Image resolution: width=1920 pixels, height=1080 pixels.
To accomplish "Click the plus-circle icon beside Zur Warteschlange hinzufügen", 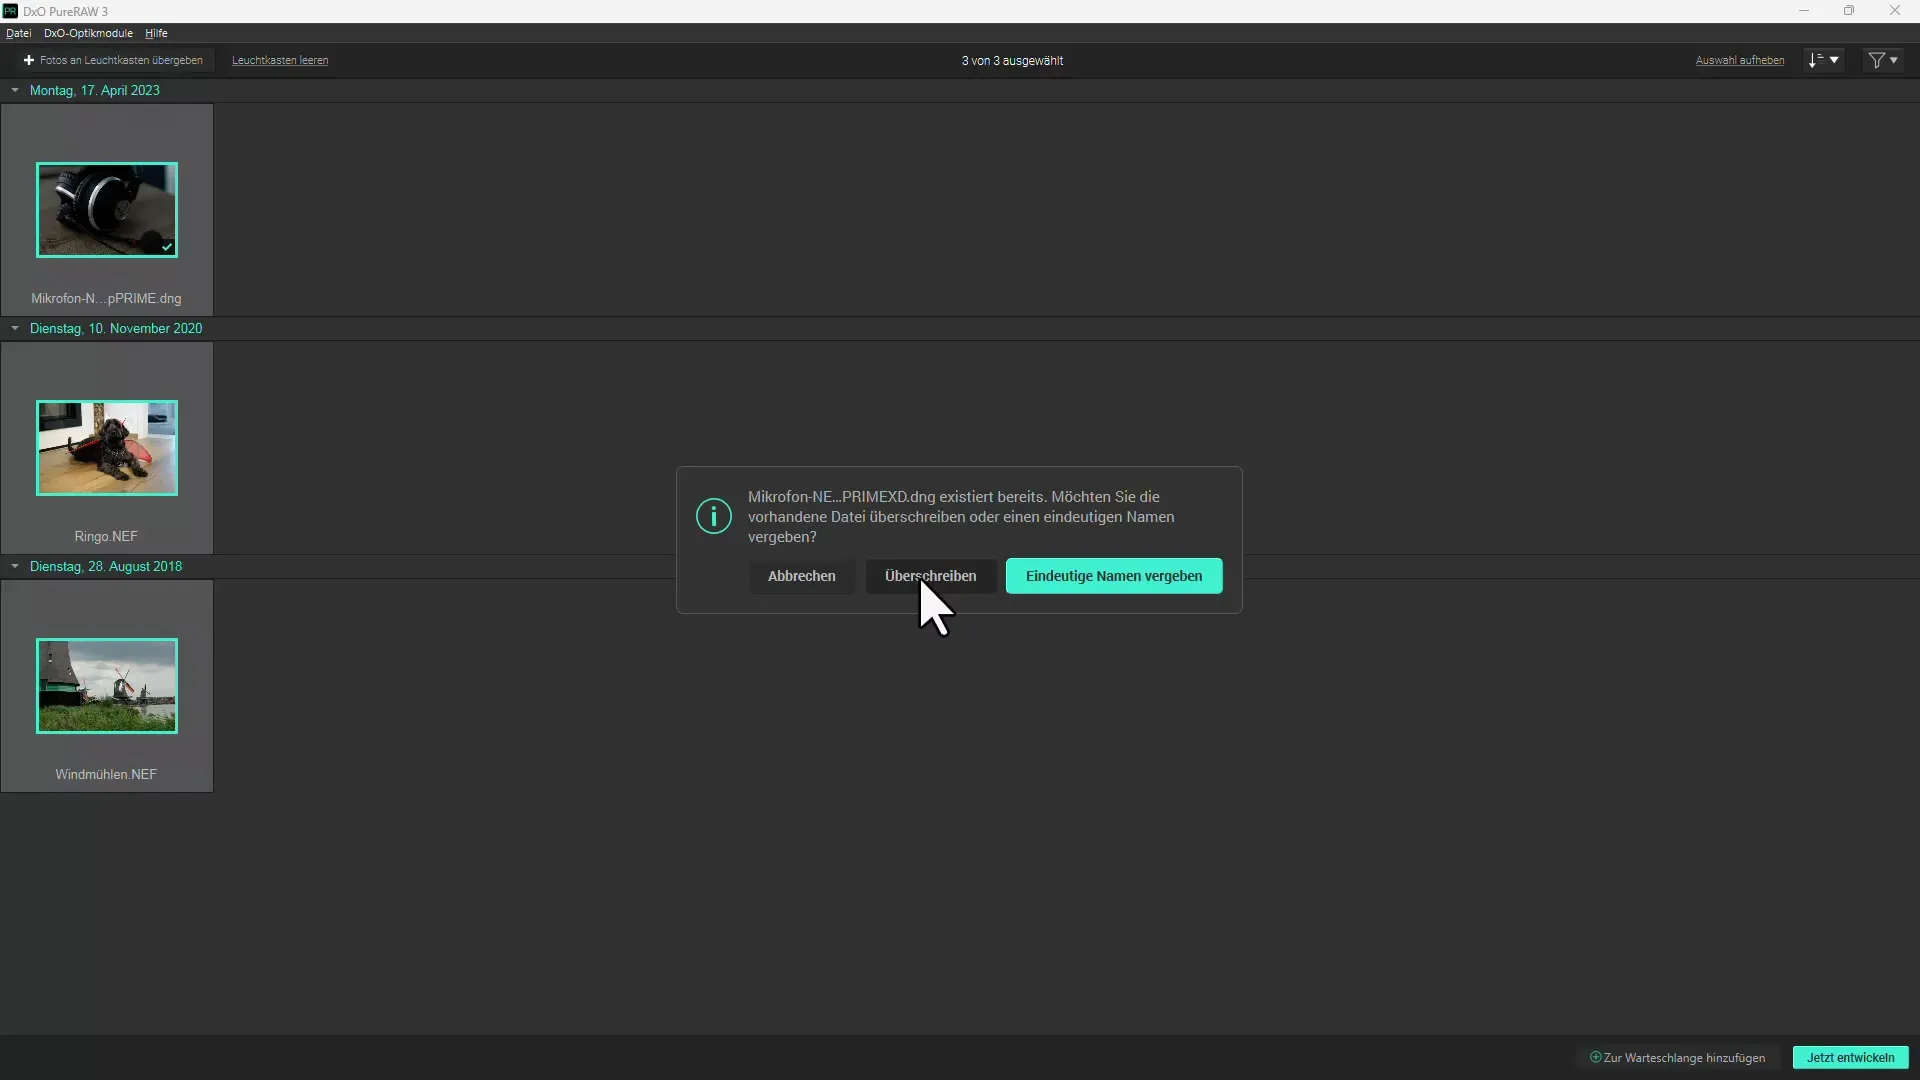I will coord(1596,1057).
